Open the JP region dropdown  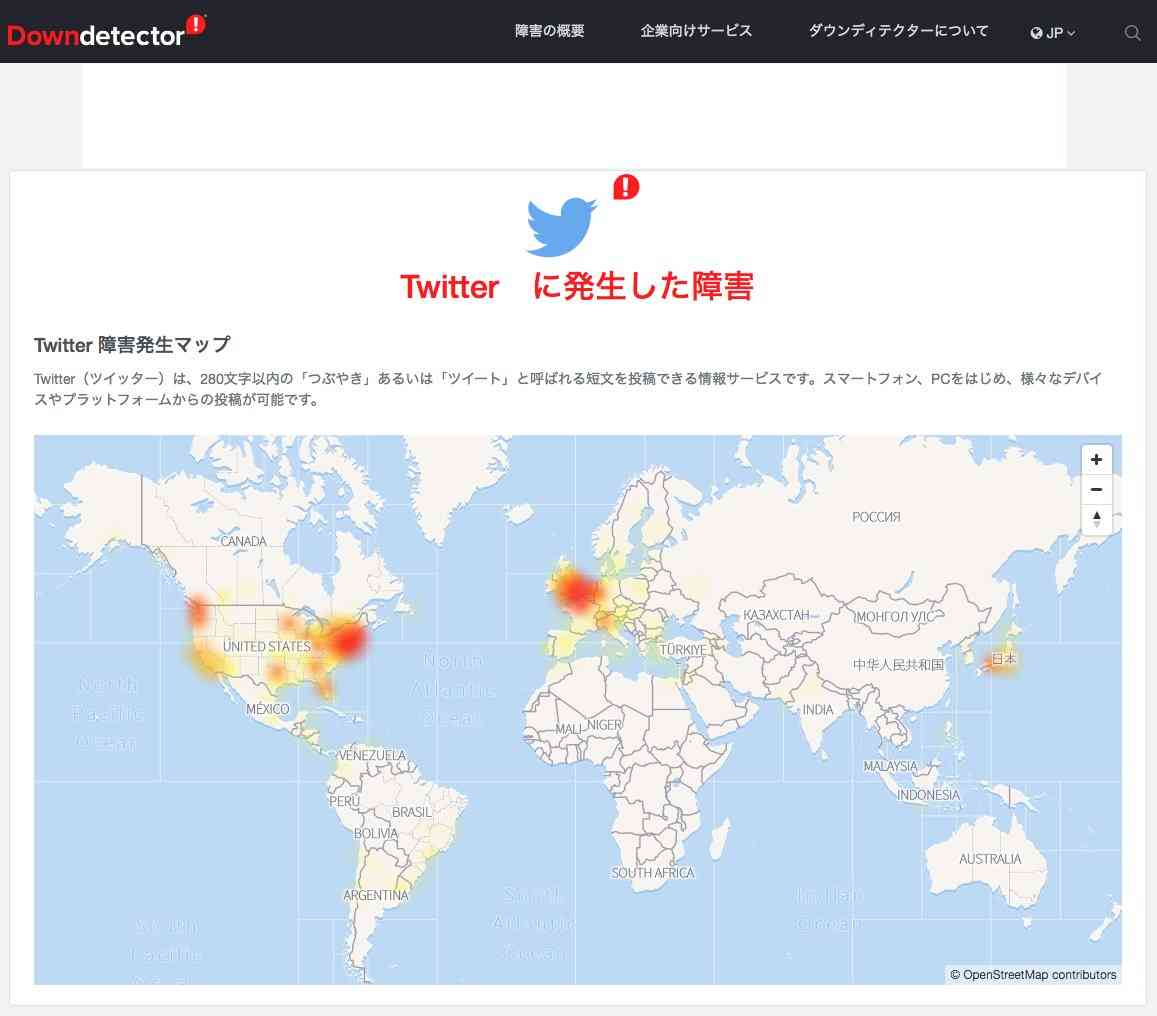(1053, 32)
